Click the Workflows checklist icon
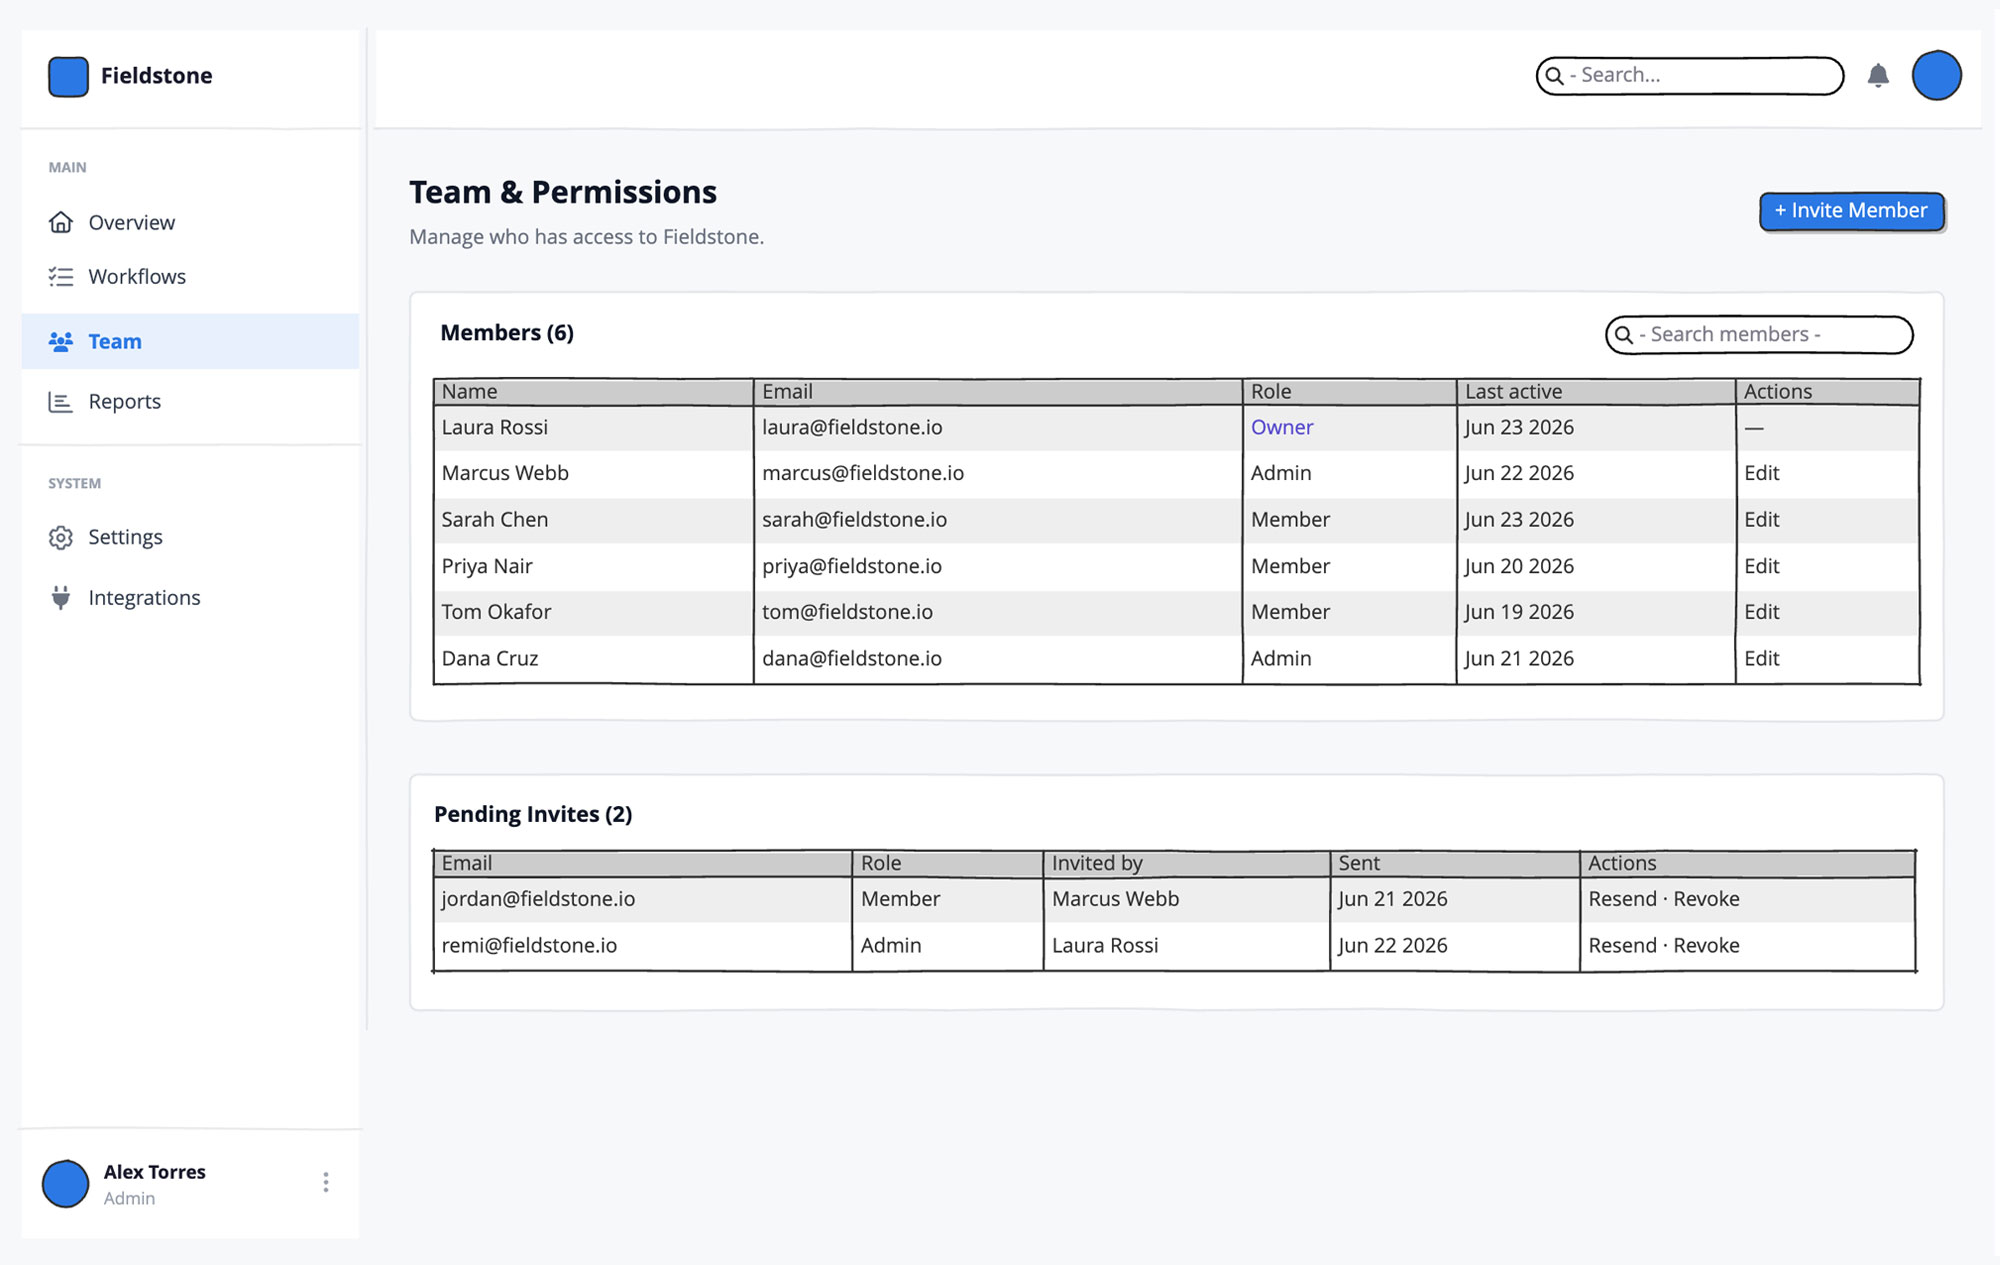This screenshot has height=1265, width=2000. (x=61, y=277)
